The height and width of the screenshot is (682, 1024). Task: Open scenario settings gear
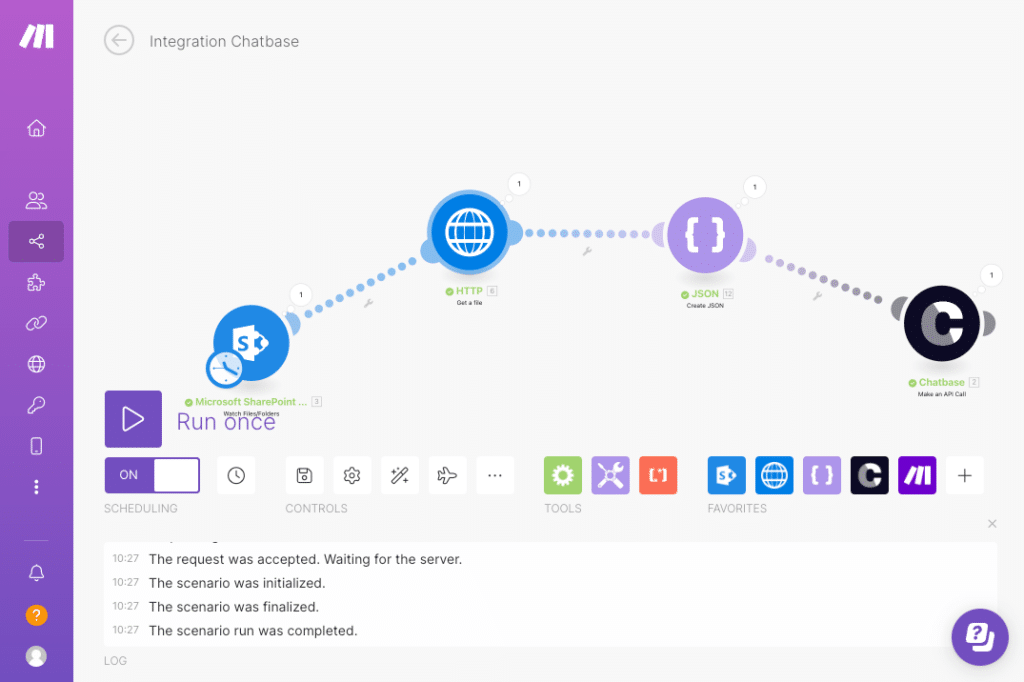(352, 475)
